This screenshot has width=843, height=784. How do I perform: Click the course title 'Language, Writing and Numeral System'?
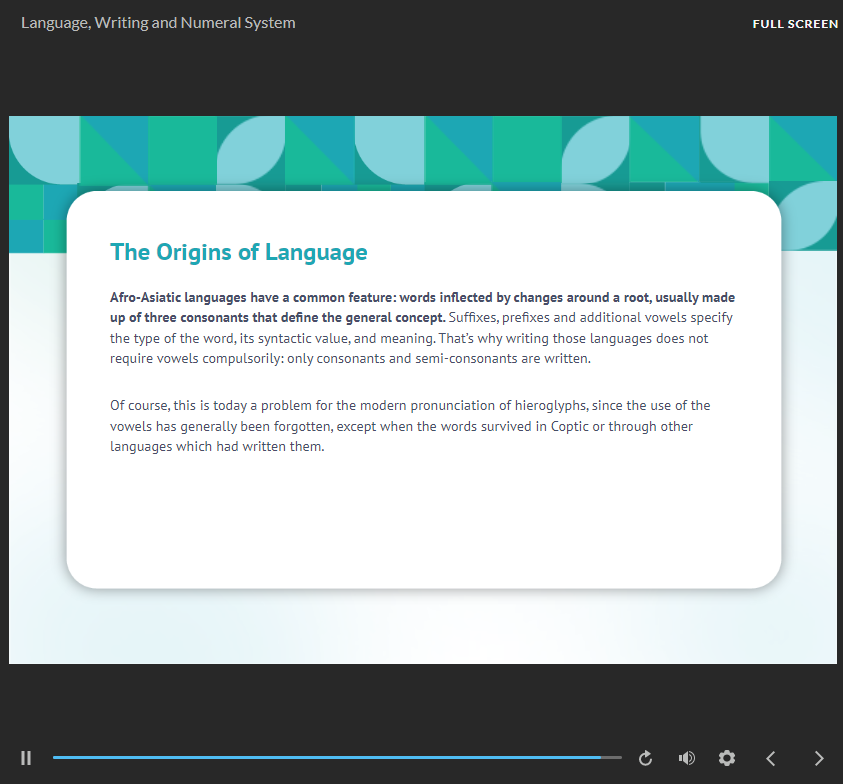[x=158, y=22]
